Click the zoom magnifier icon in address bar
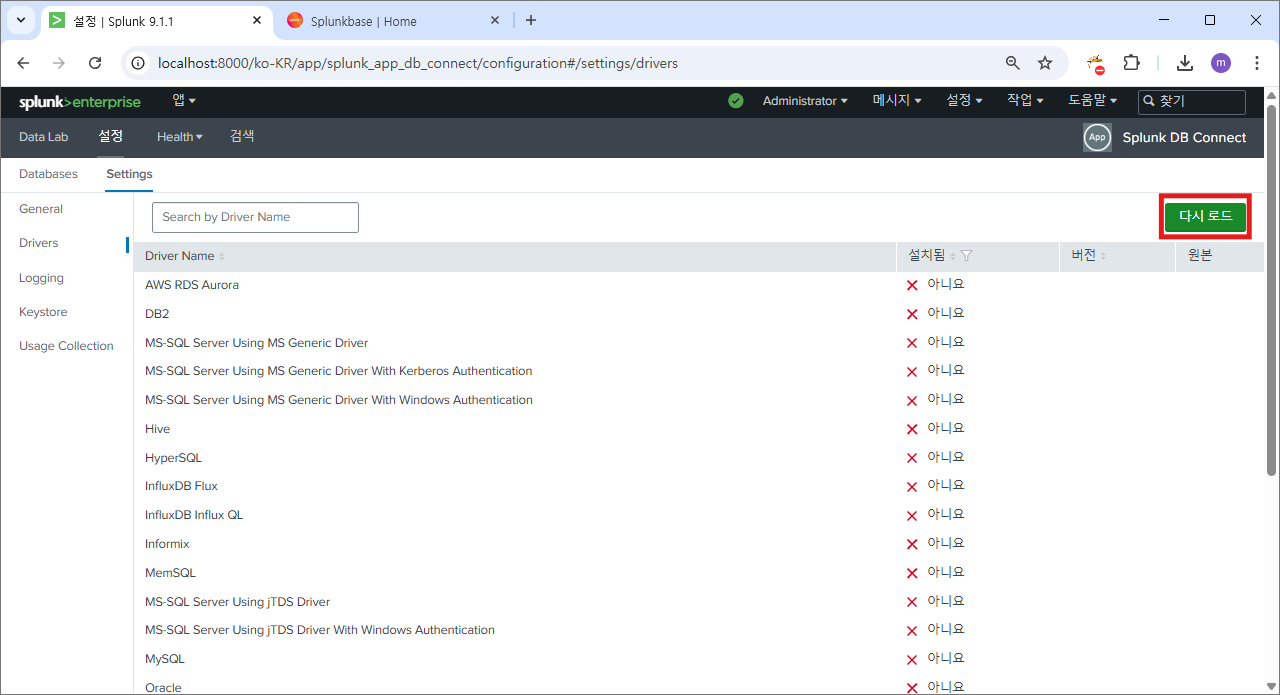This screenshot has width=1280, height=695. [x=1013, y=63]
